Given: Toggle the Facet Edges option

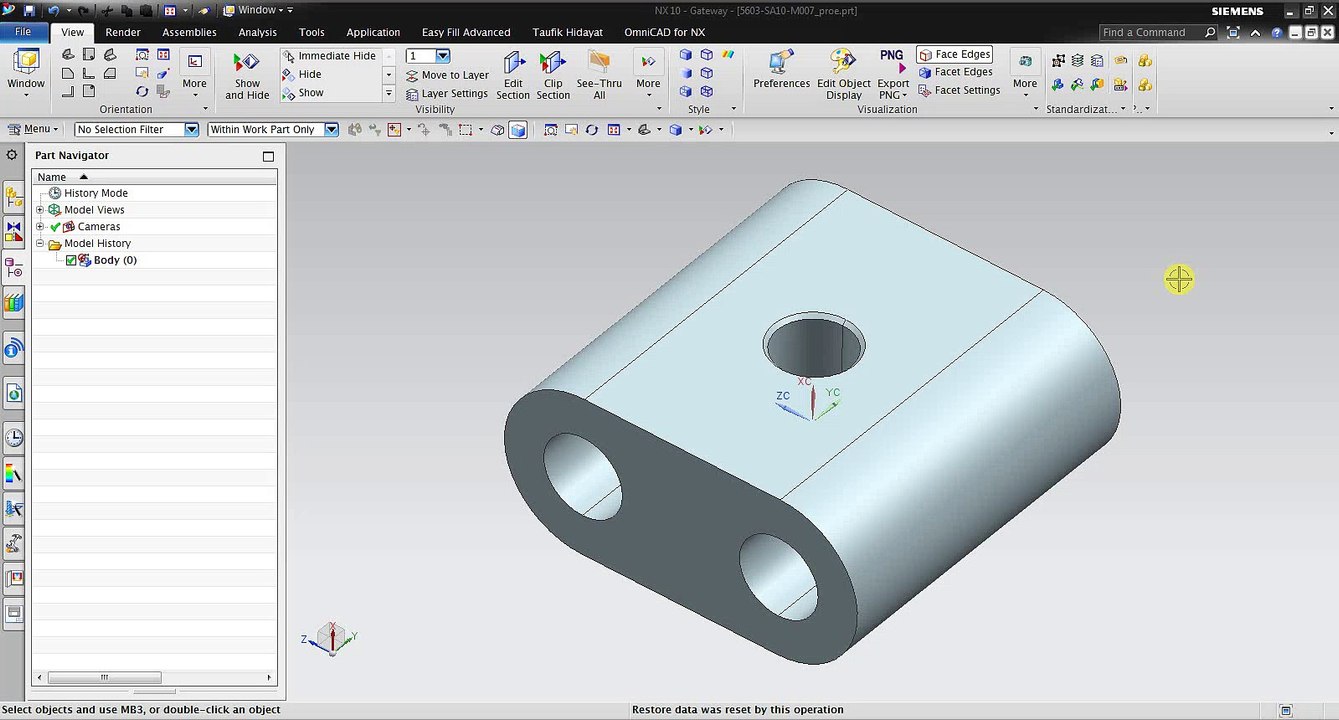Looking at the screenshot, I should click(955, 72).
